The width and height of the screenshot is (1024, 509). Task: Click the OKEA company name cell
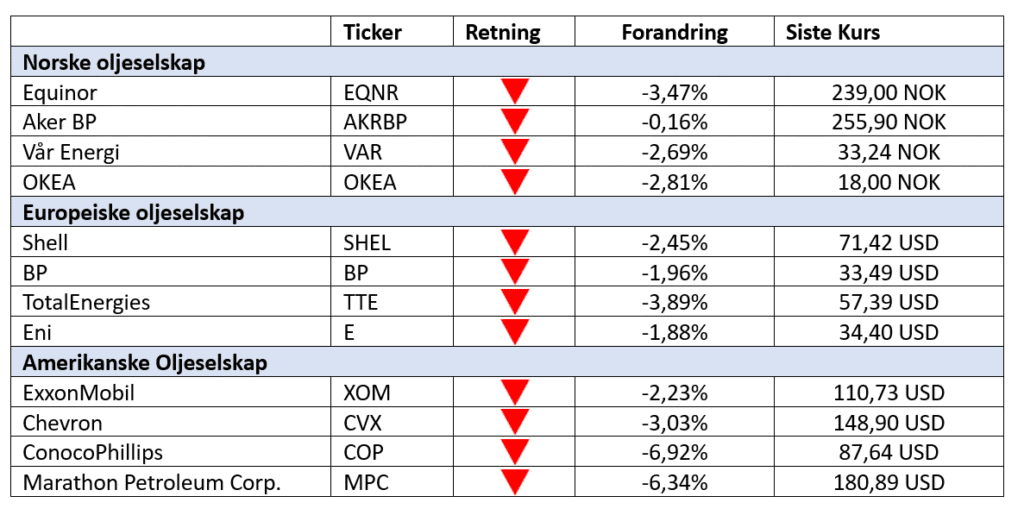(x=49, y=183)
